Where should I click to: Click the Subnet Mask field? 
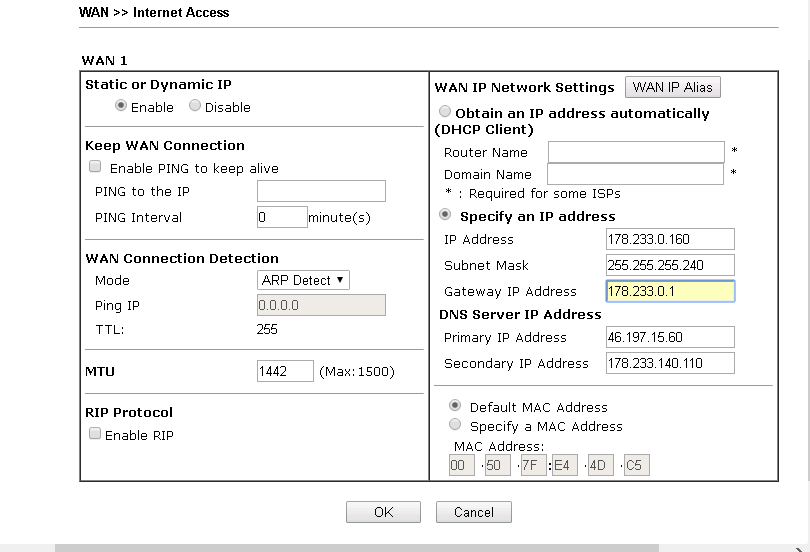670,265
